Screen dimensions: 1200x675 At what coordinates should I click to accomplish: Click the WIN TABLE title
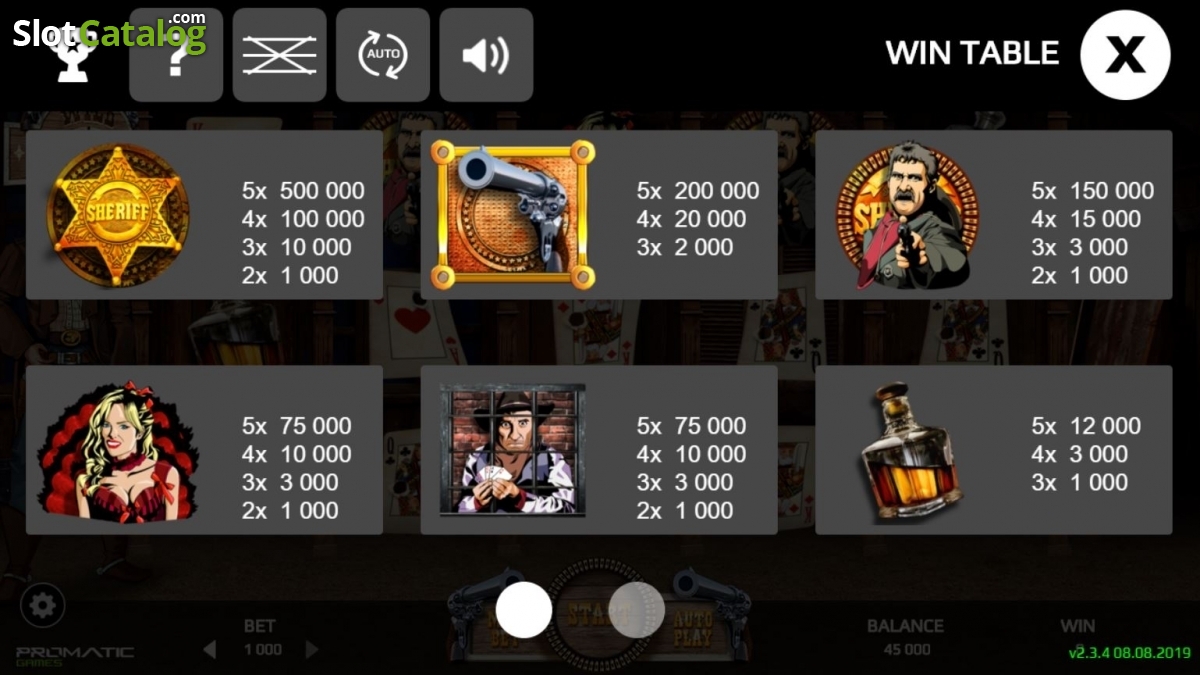click(972, 53)
